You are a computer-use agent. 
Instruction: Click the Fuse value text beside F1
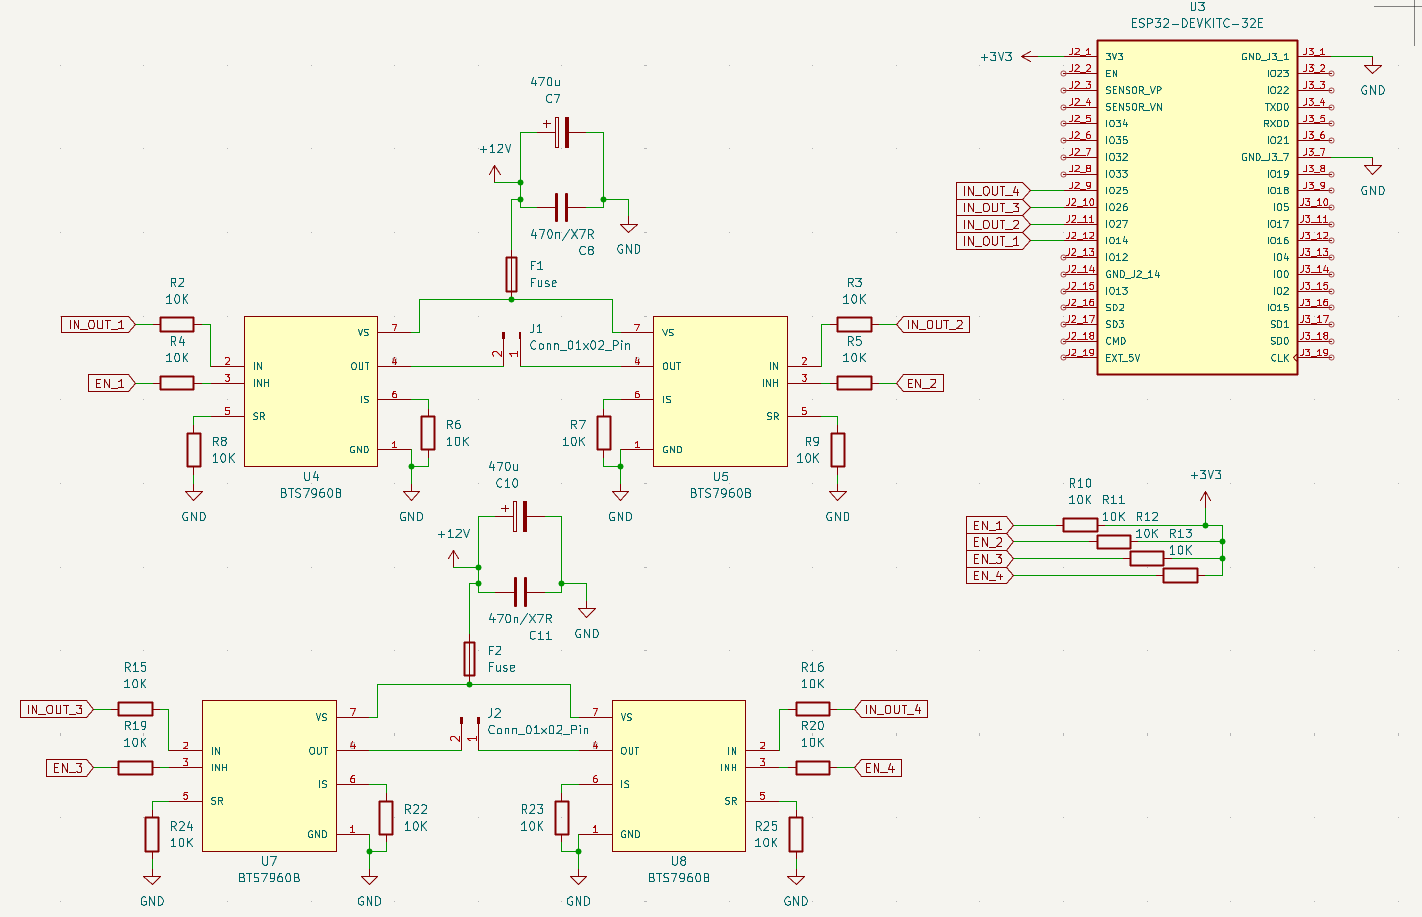(543, 283)
